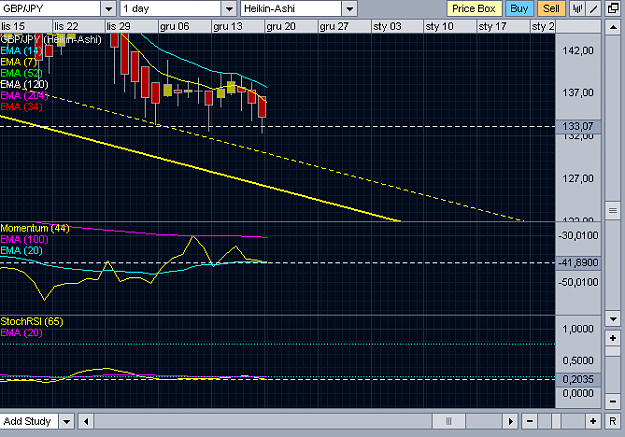Click the horizontal zoom in plus button
This screenshot has width=625, height=437.
point(593,421)
